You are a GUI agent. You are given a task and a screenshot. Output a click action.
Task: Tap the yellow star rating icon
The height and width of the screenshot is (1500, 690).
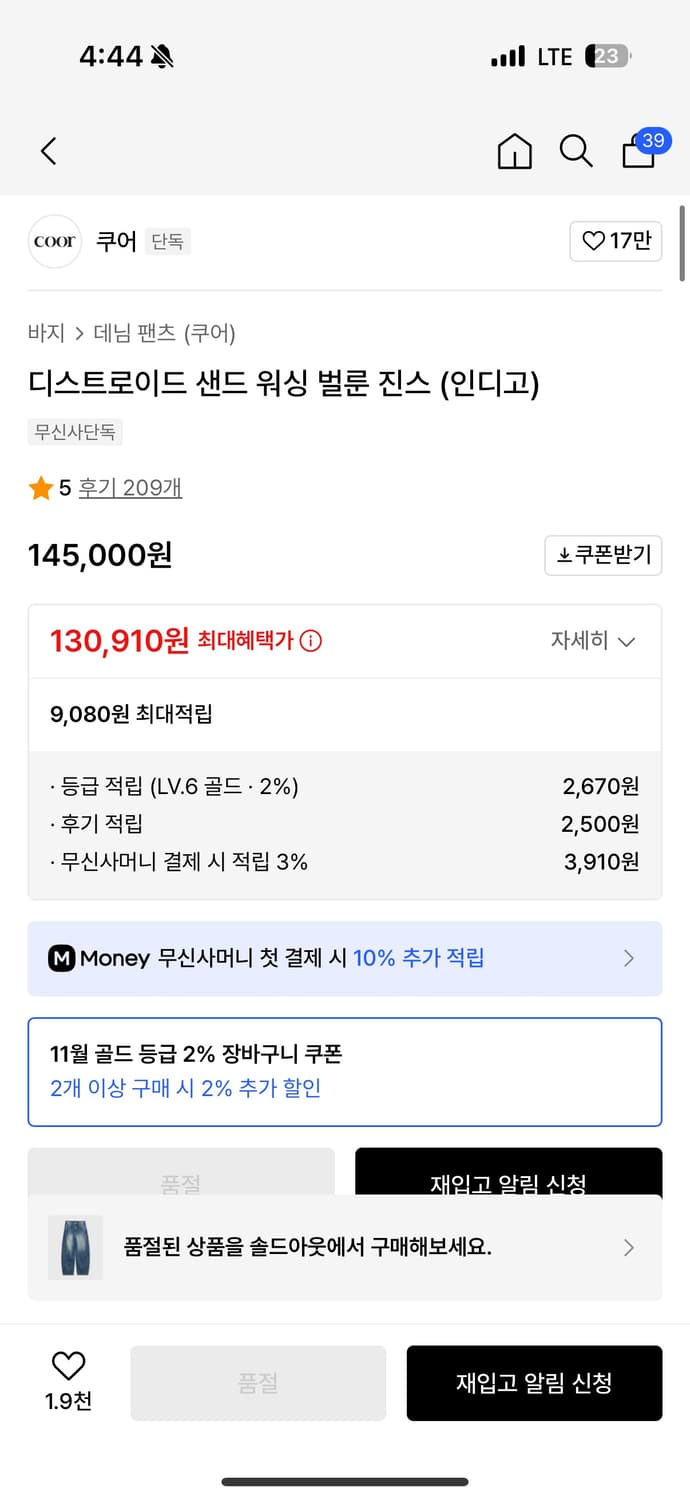pyautogui.click(x=41, y=487)
